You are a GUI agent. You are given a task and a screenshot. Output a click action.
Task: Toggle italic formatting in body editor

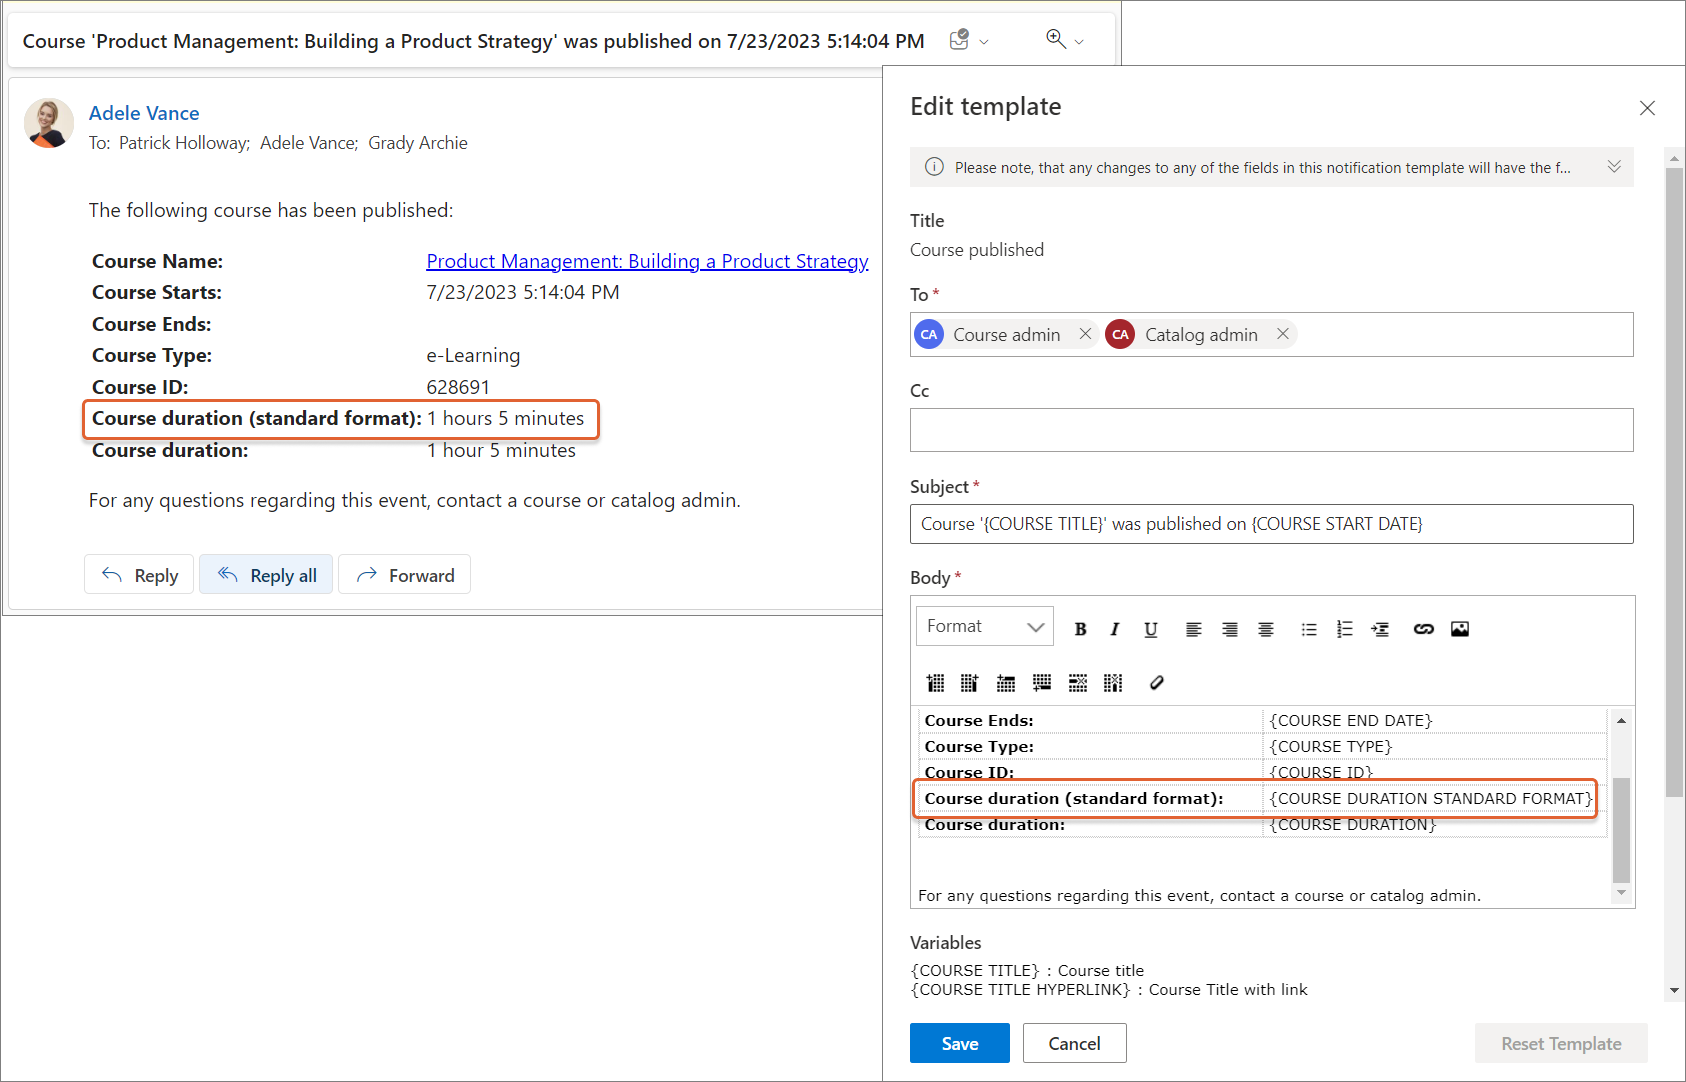pos(1114,629)
